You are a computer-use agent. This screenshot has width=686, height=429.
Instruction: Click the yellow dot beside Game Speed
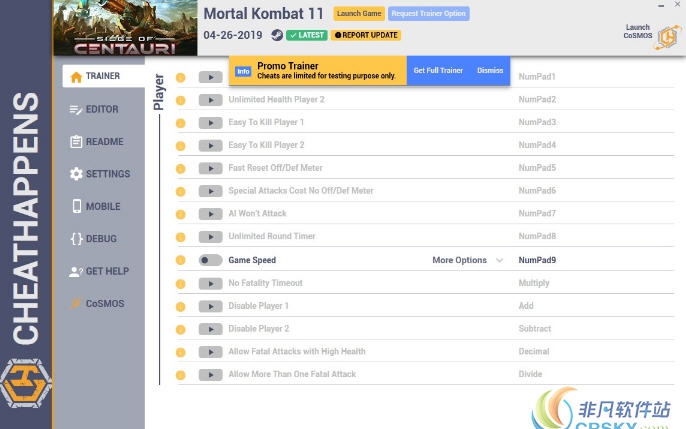(x=181, y=260)
